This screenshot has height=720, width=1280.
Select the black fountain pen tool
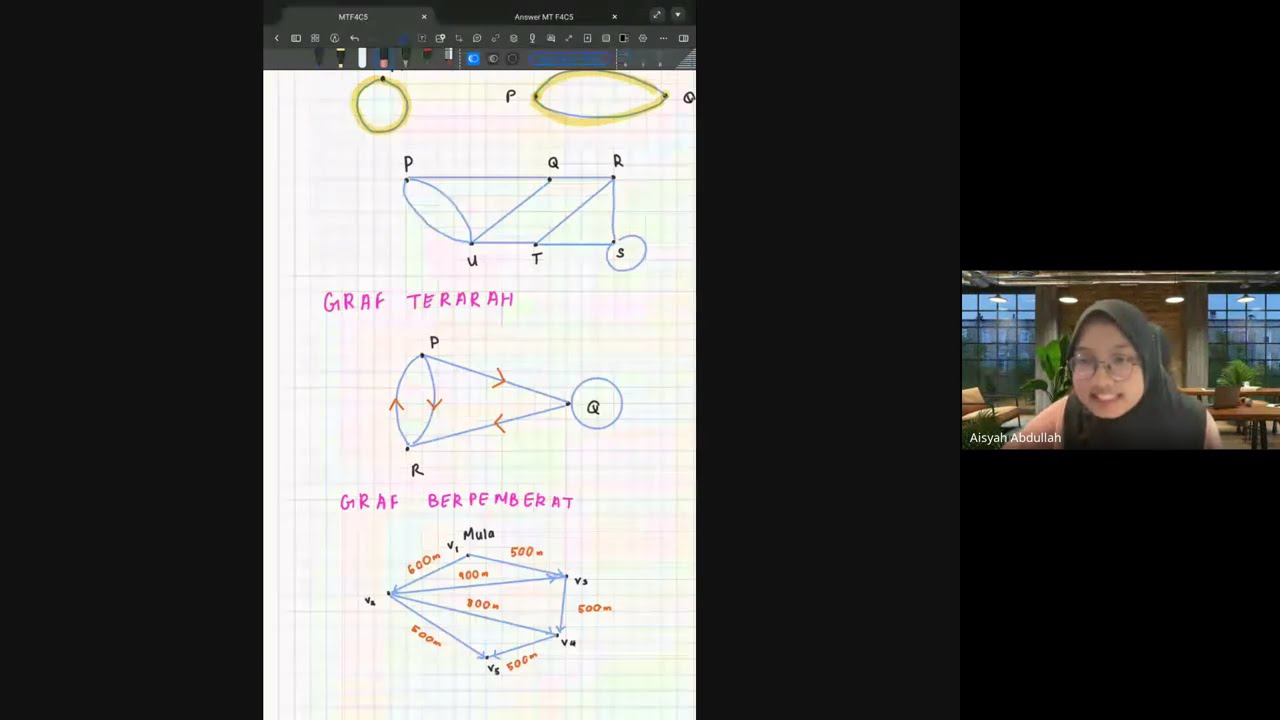tap(319, 58)
